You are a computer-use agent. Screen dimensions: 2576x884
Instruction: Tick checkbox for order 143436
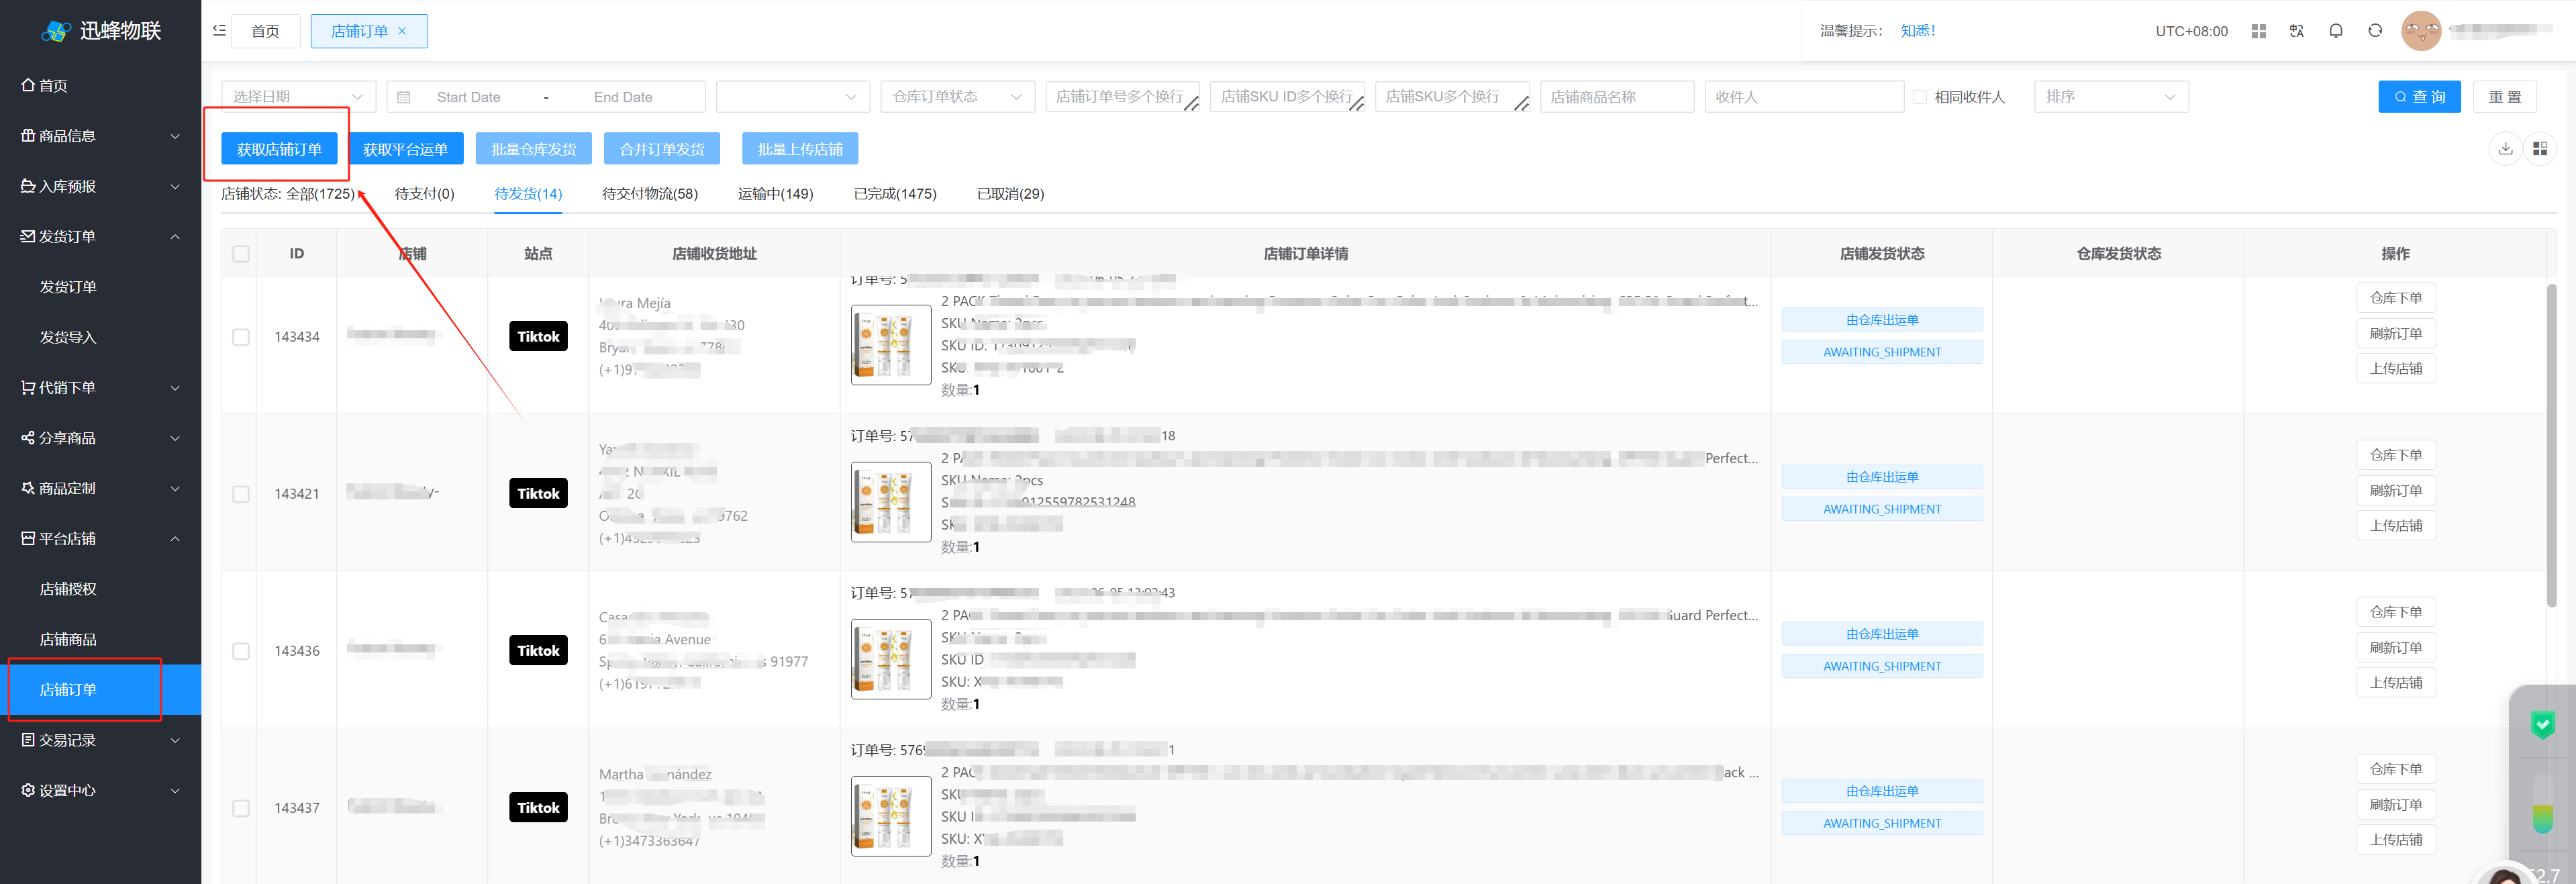tap(241, 651)
